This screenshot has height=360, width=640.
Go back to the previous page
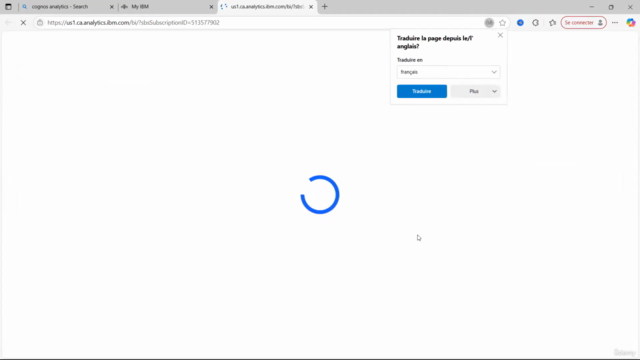tap(9, 22)
